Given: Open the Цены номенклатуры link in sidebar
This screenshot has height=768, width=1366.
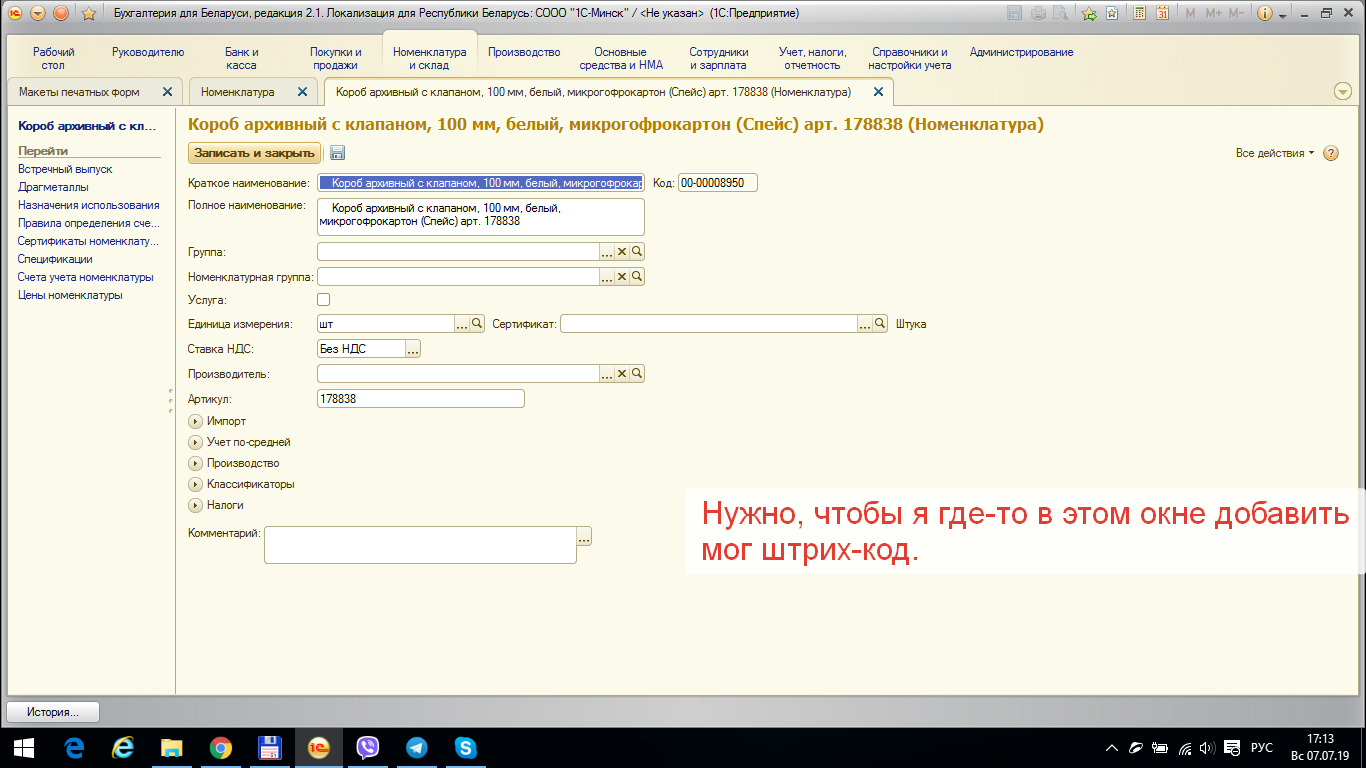Looking at the screenshot, I should point(70,295).
